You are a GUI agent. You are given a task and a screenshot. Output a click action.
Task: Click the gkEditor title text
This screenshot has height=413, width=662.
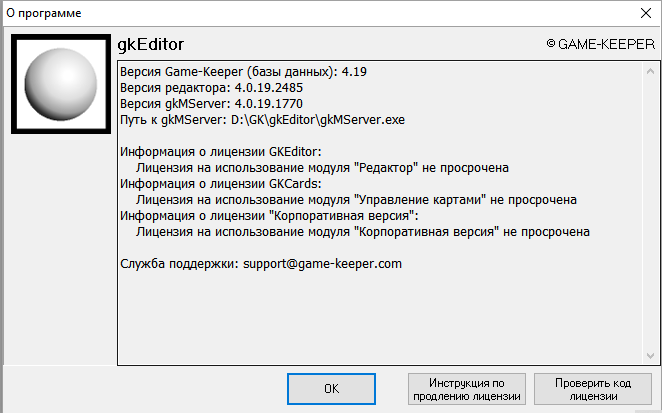point(151,44)
